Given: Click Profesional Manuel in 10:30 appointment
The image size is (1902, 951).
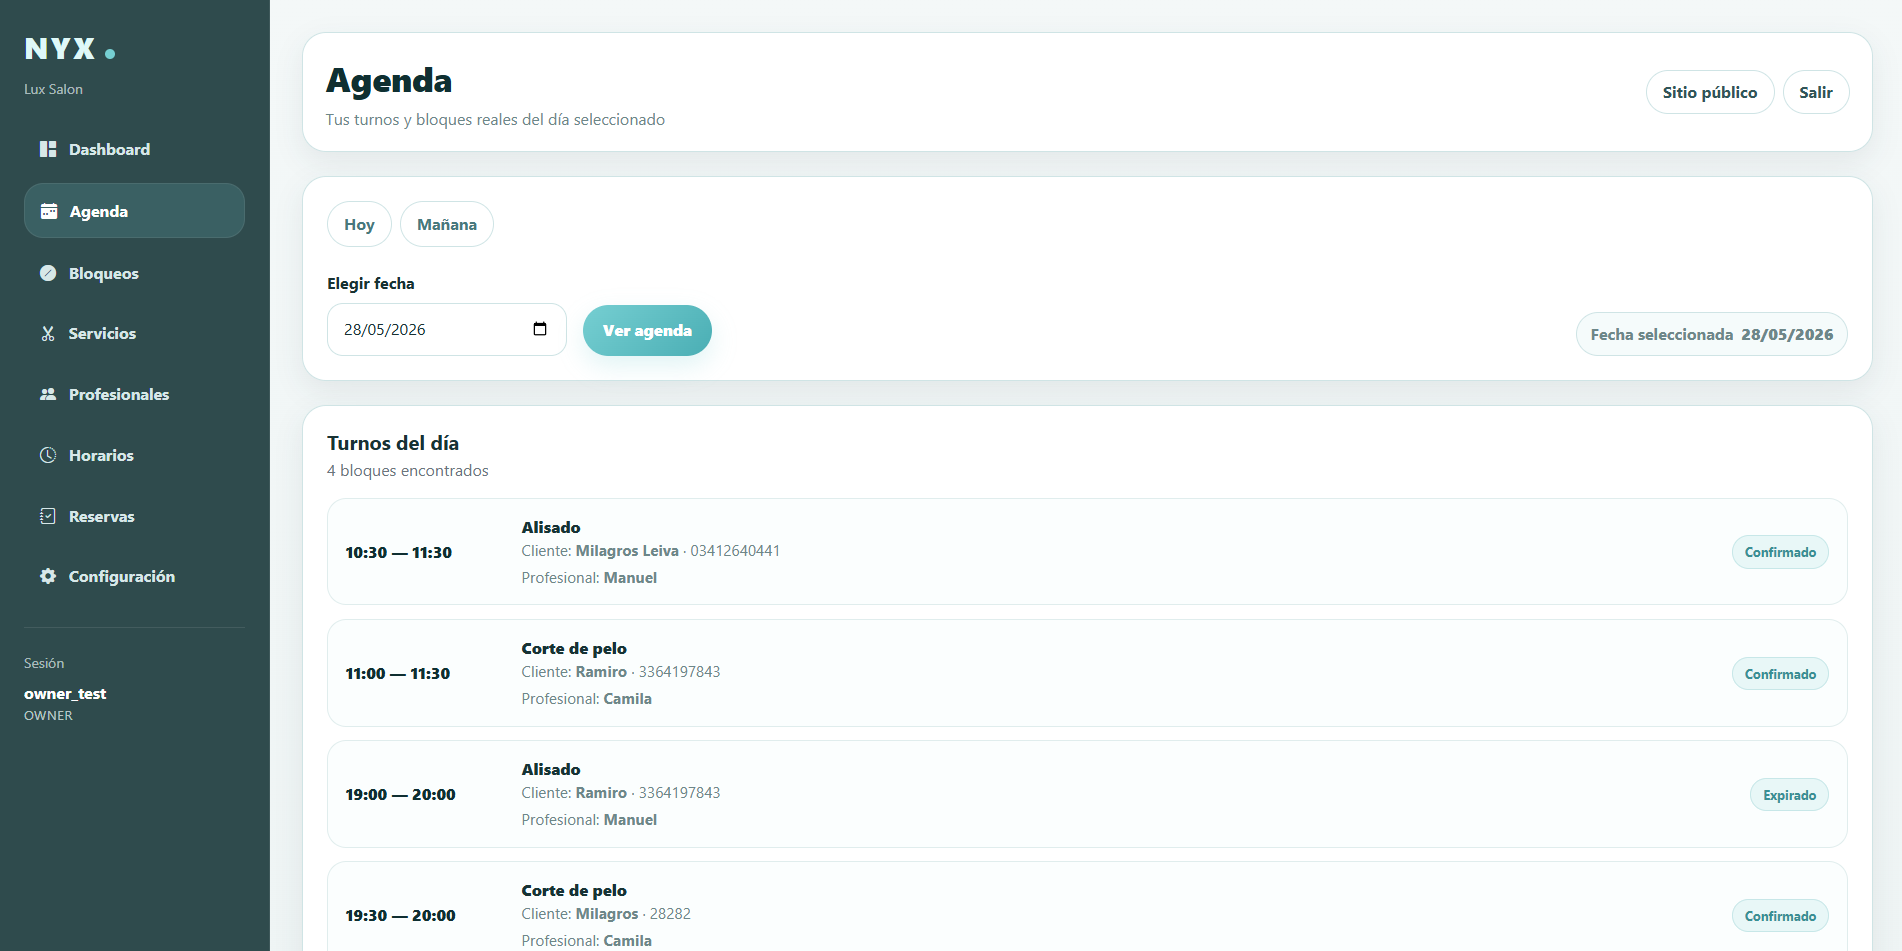Looking at the screenshot, I should click(x=589, y=577).
